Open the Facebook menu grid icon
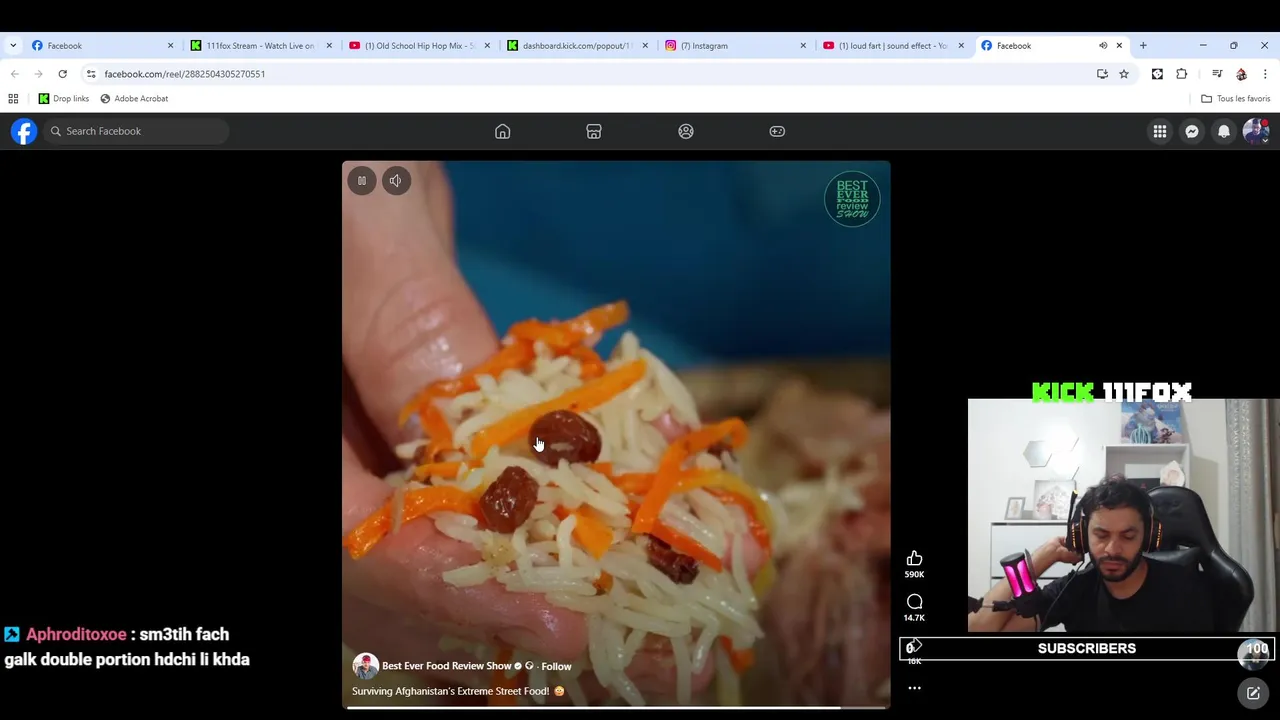 click(1160, 131)
